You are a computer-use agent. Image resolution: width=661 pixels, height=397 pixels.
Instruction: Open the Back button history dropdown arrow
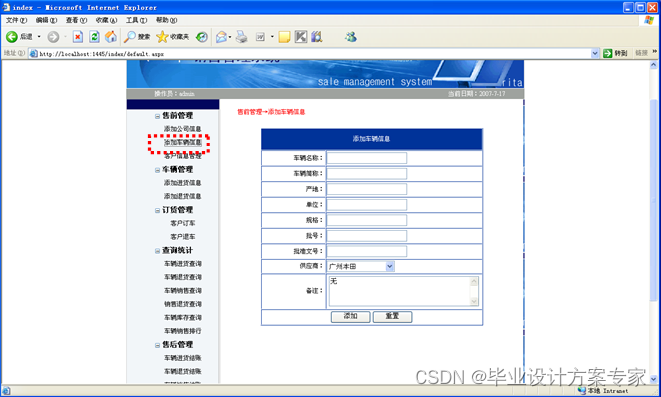tap(39, 37)
